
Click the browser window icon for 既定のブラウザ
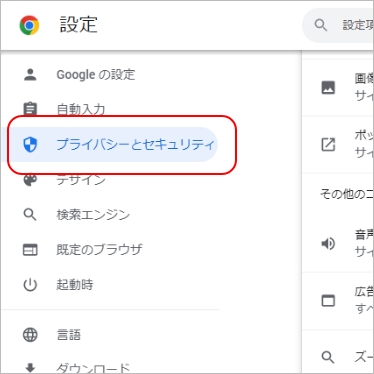click(30, 250)
